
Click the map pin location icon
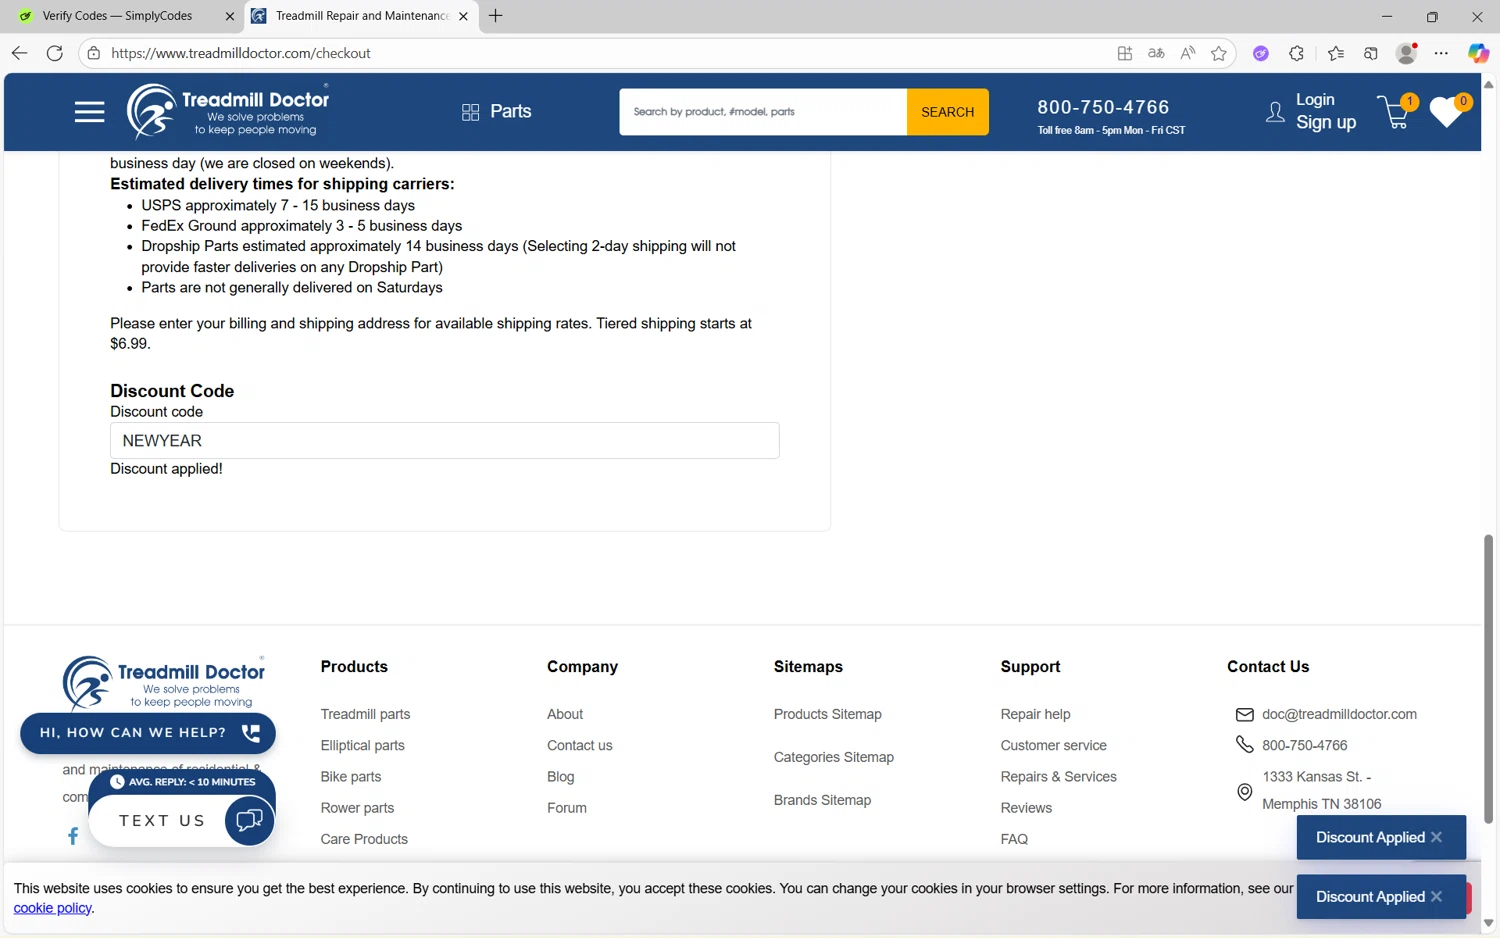(x=1244, y=792)
